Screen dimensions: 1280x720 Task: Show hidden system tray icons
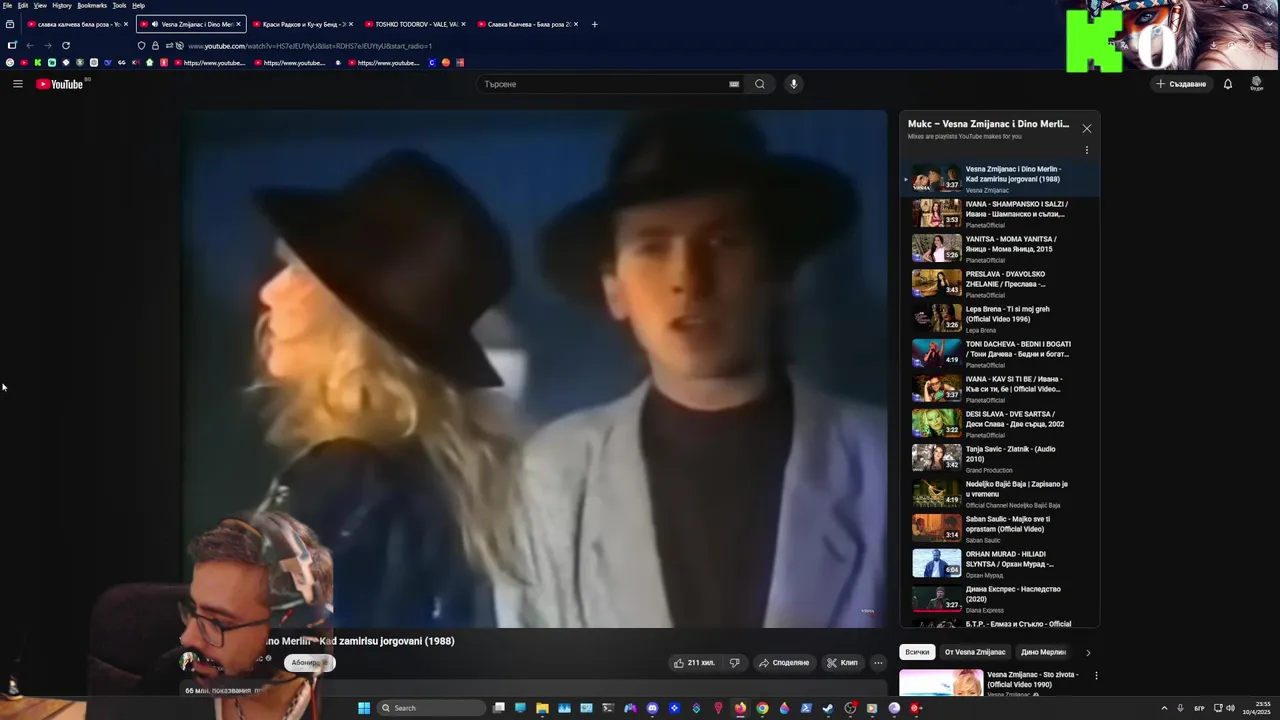(1164, 708)
